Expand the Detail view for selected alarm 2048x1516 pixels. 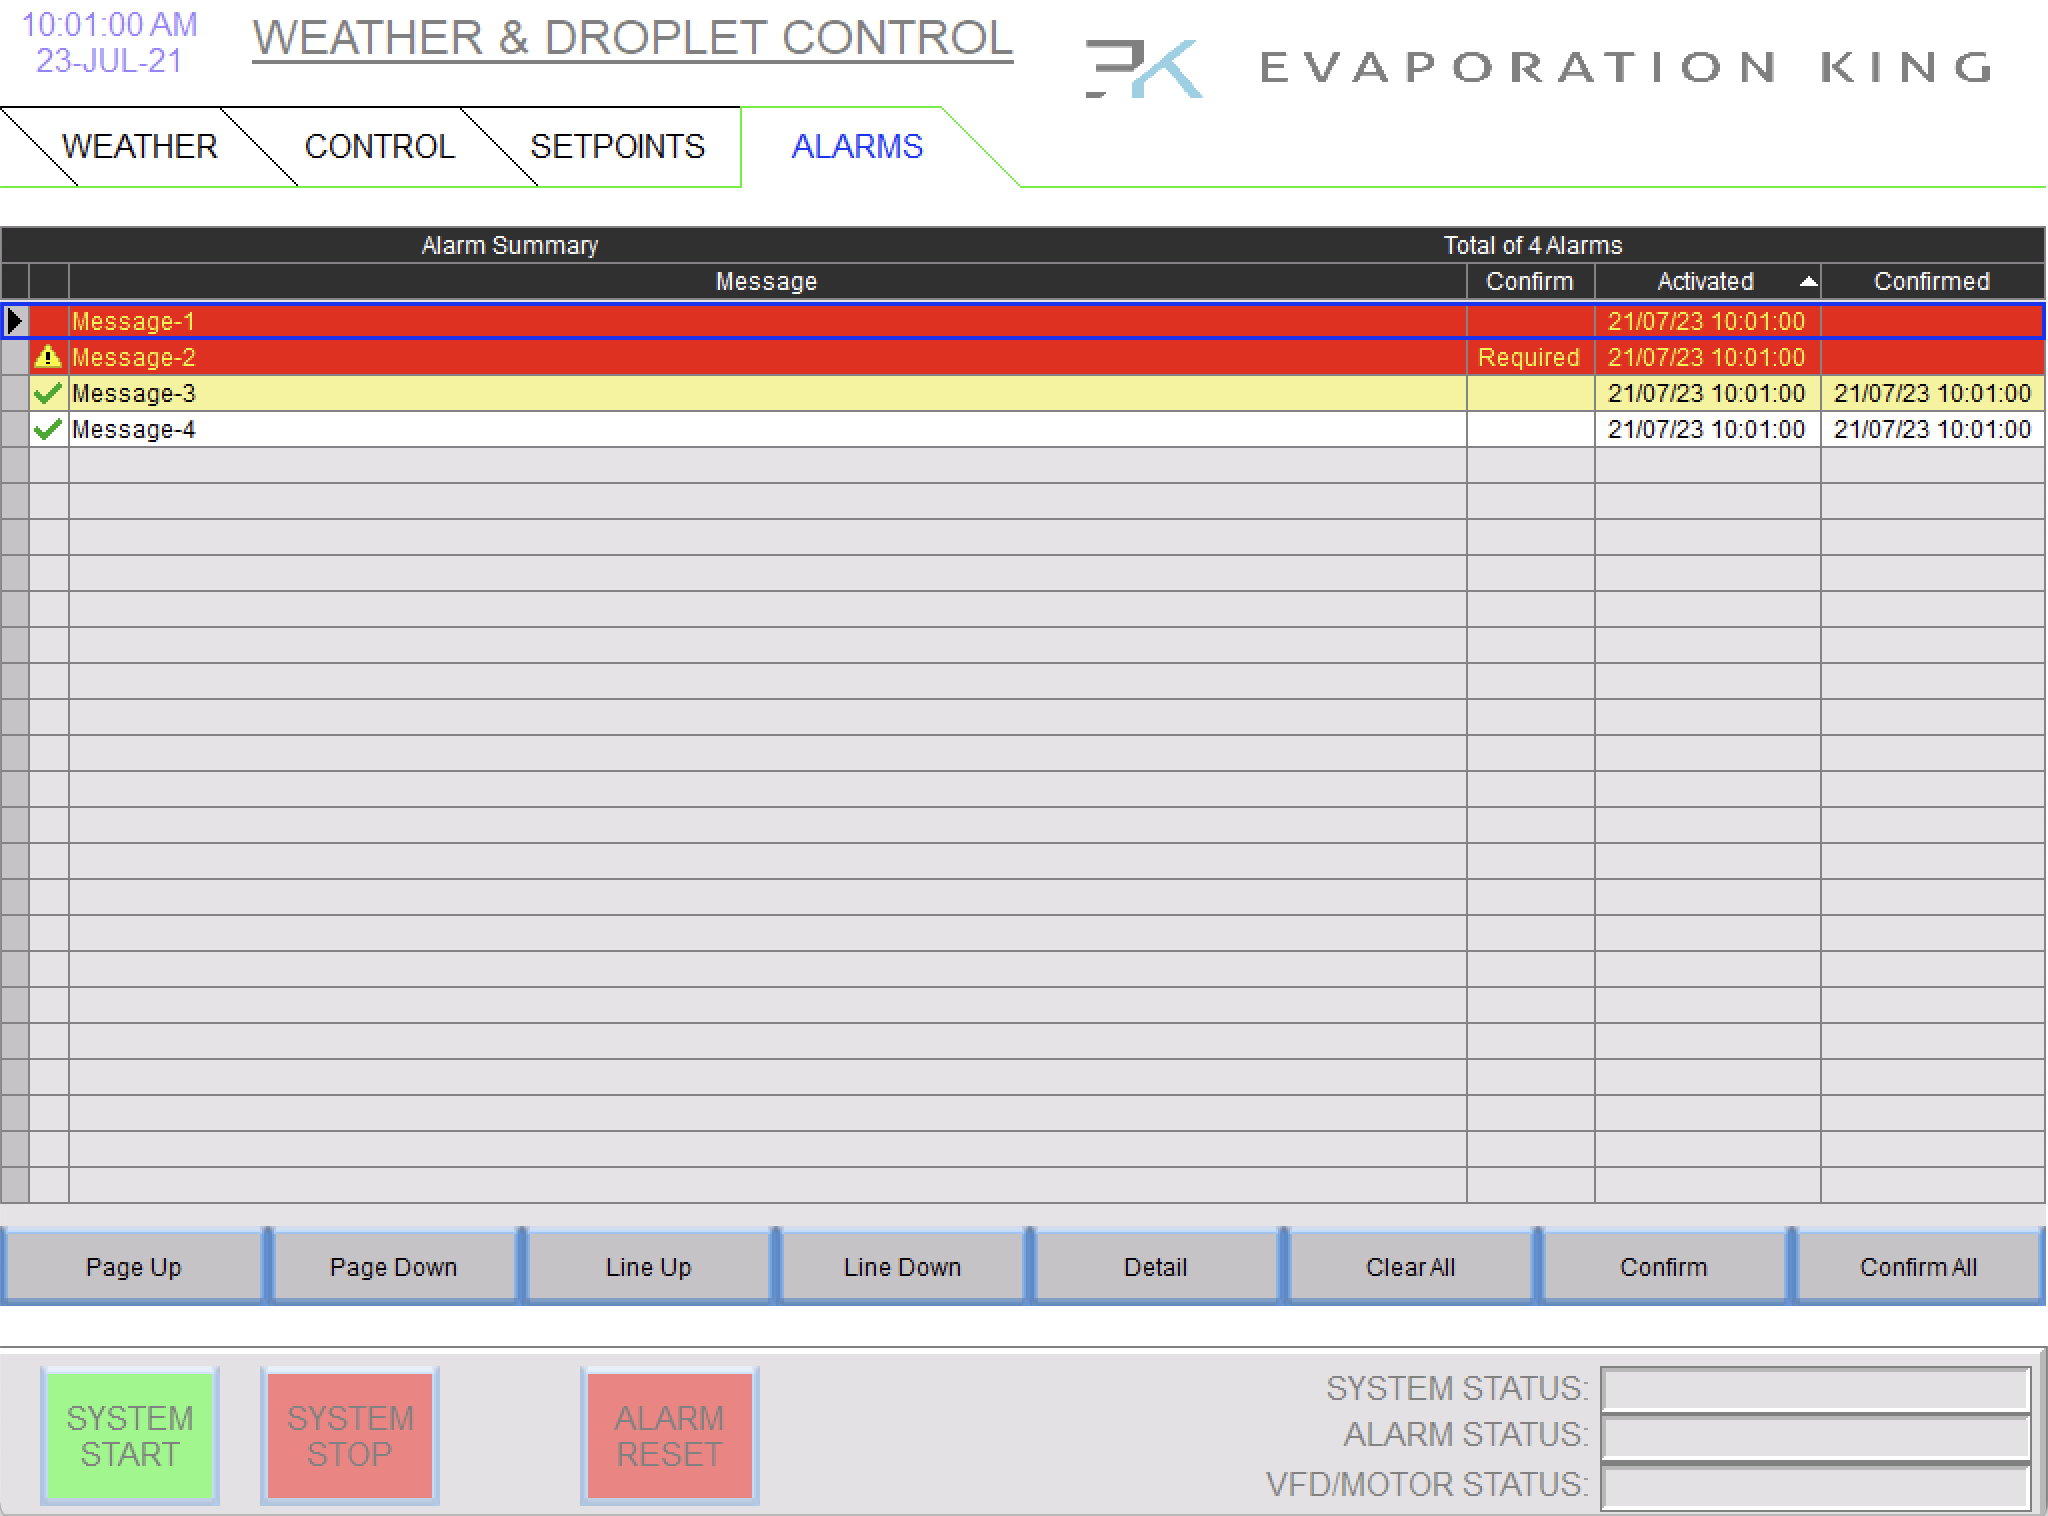pyautogui.click(x=1155, y=1266)
